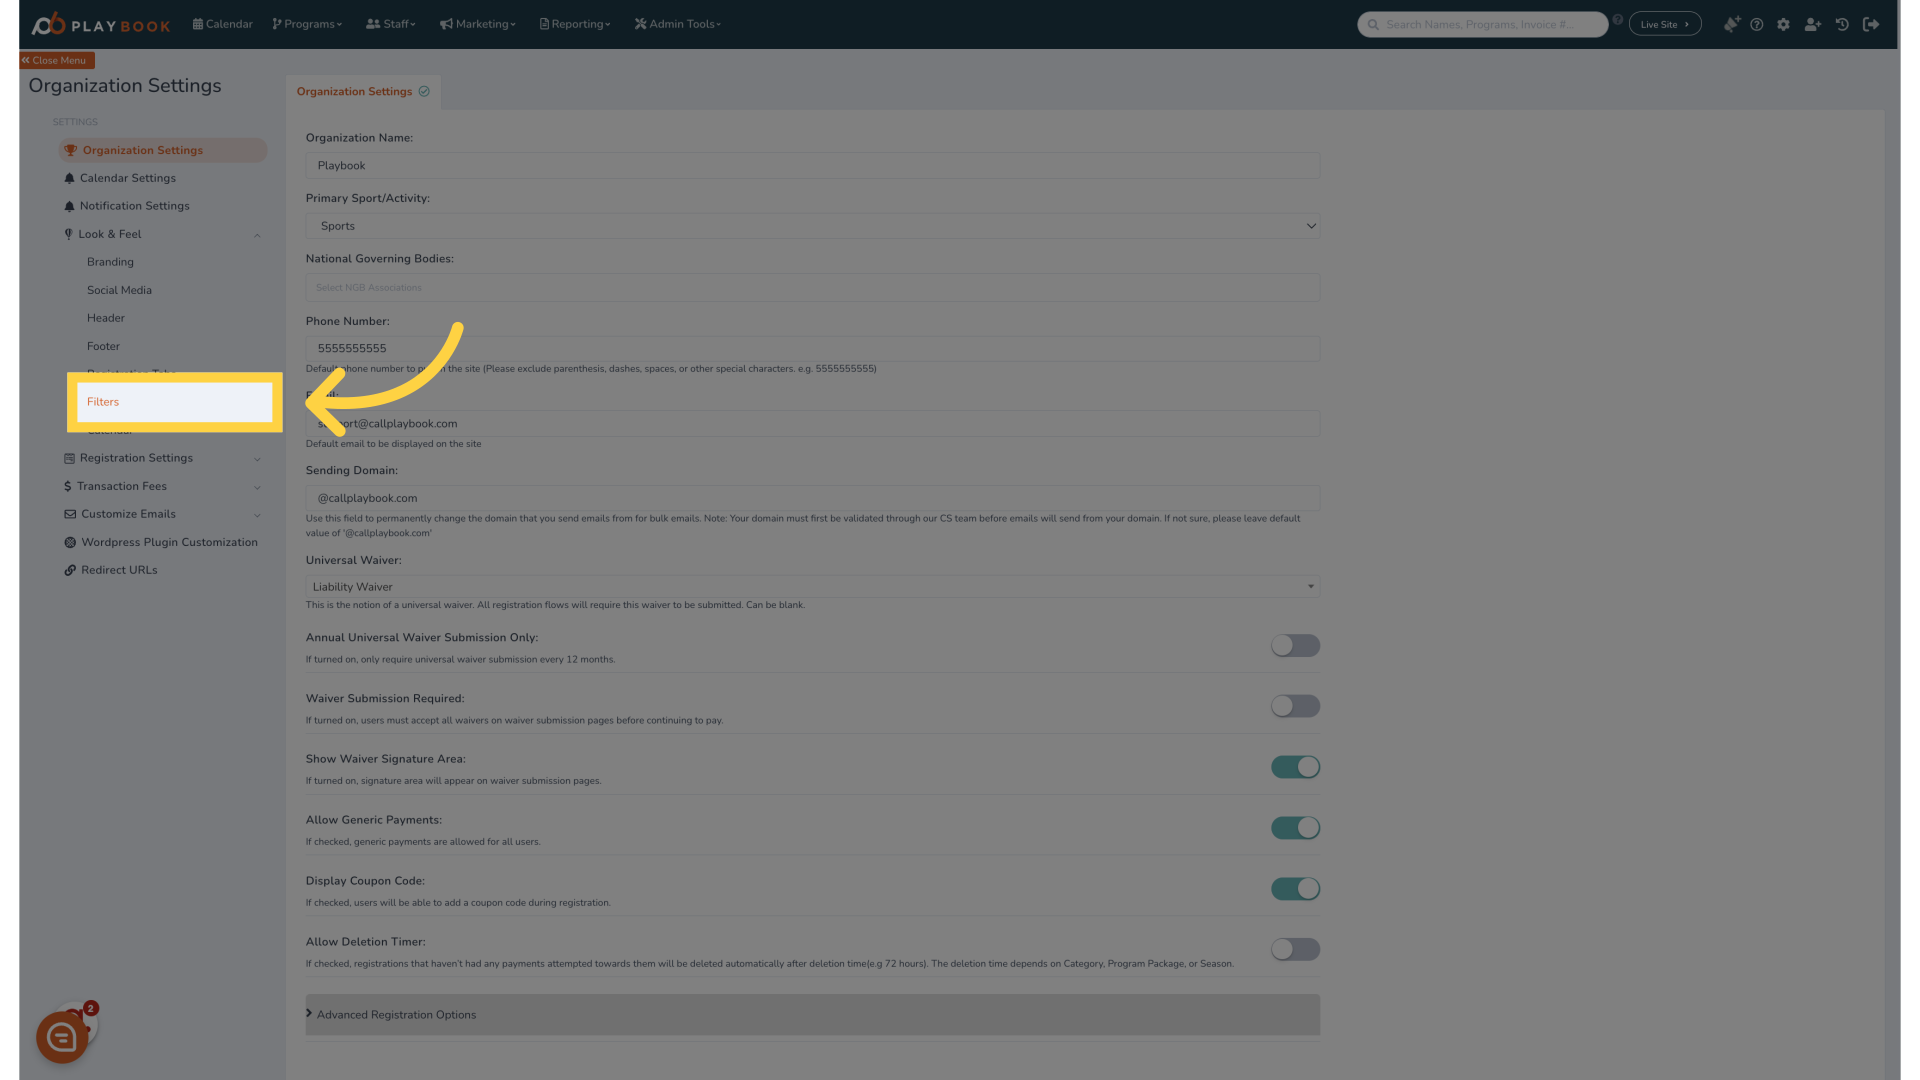This screenshot has width=1920, height=1080.
Task: Toggle Annual Universal Waiver Submission Only
Action: tap(1294, 646)
